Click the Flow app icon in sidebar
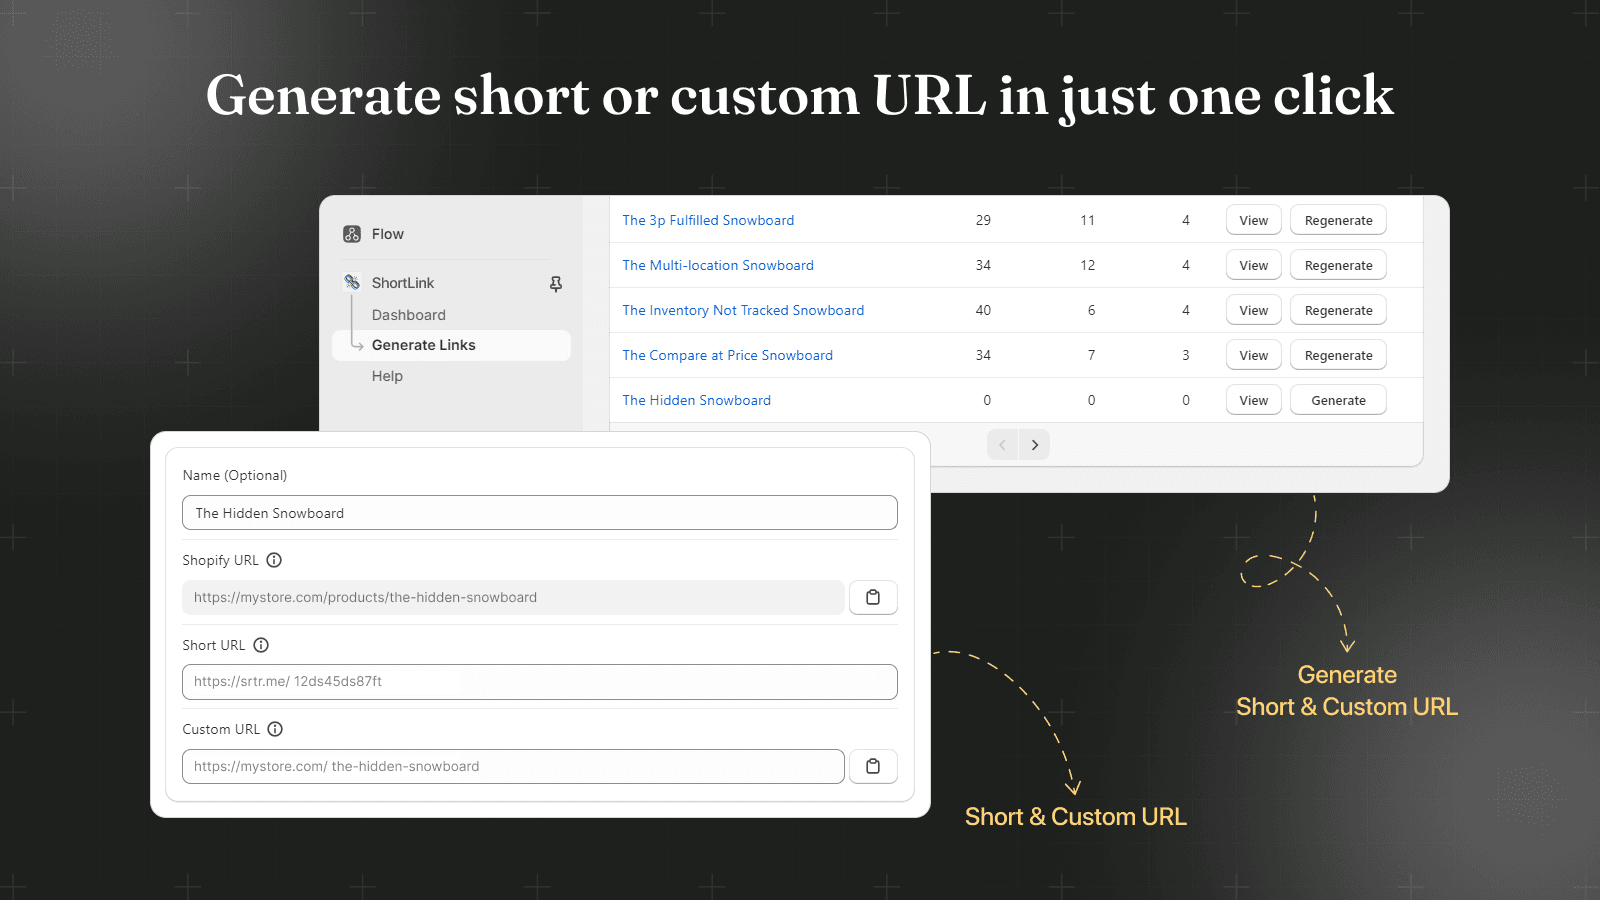1600x900 pixels. coord(352,234)
